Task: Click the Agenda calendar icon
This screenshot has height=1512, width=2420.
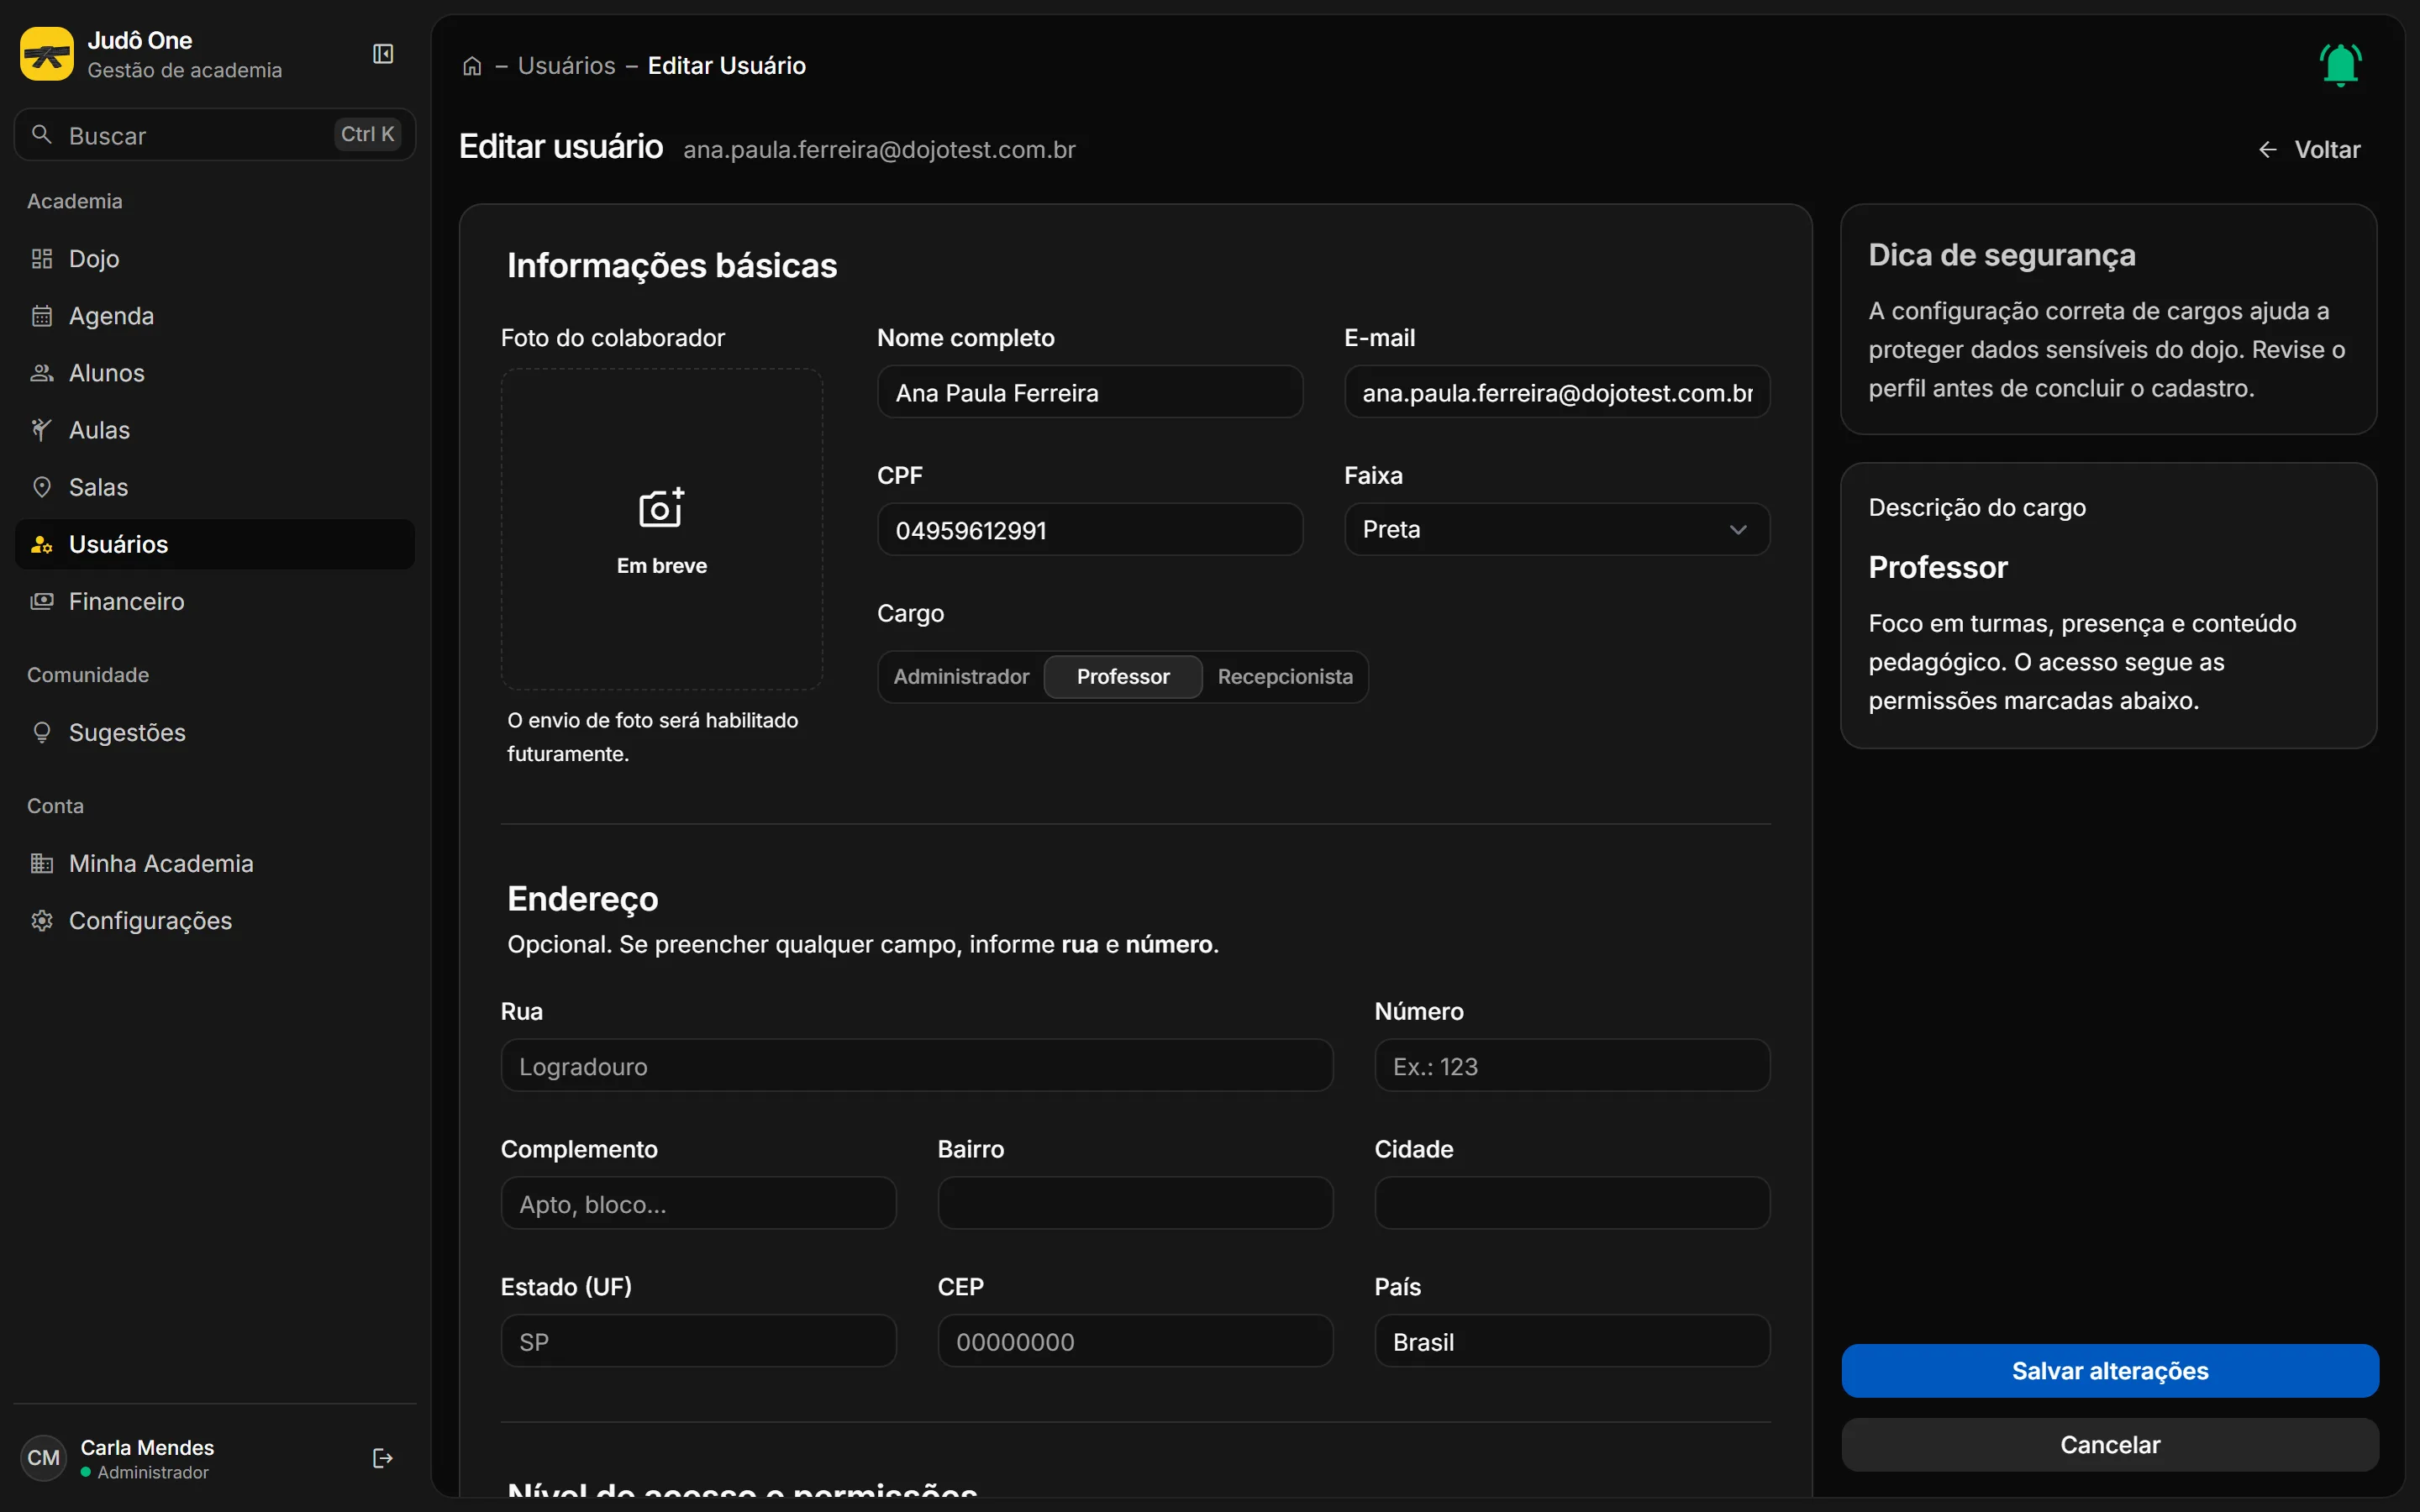Action: [42, 316]
